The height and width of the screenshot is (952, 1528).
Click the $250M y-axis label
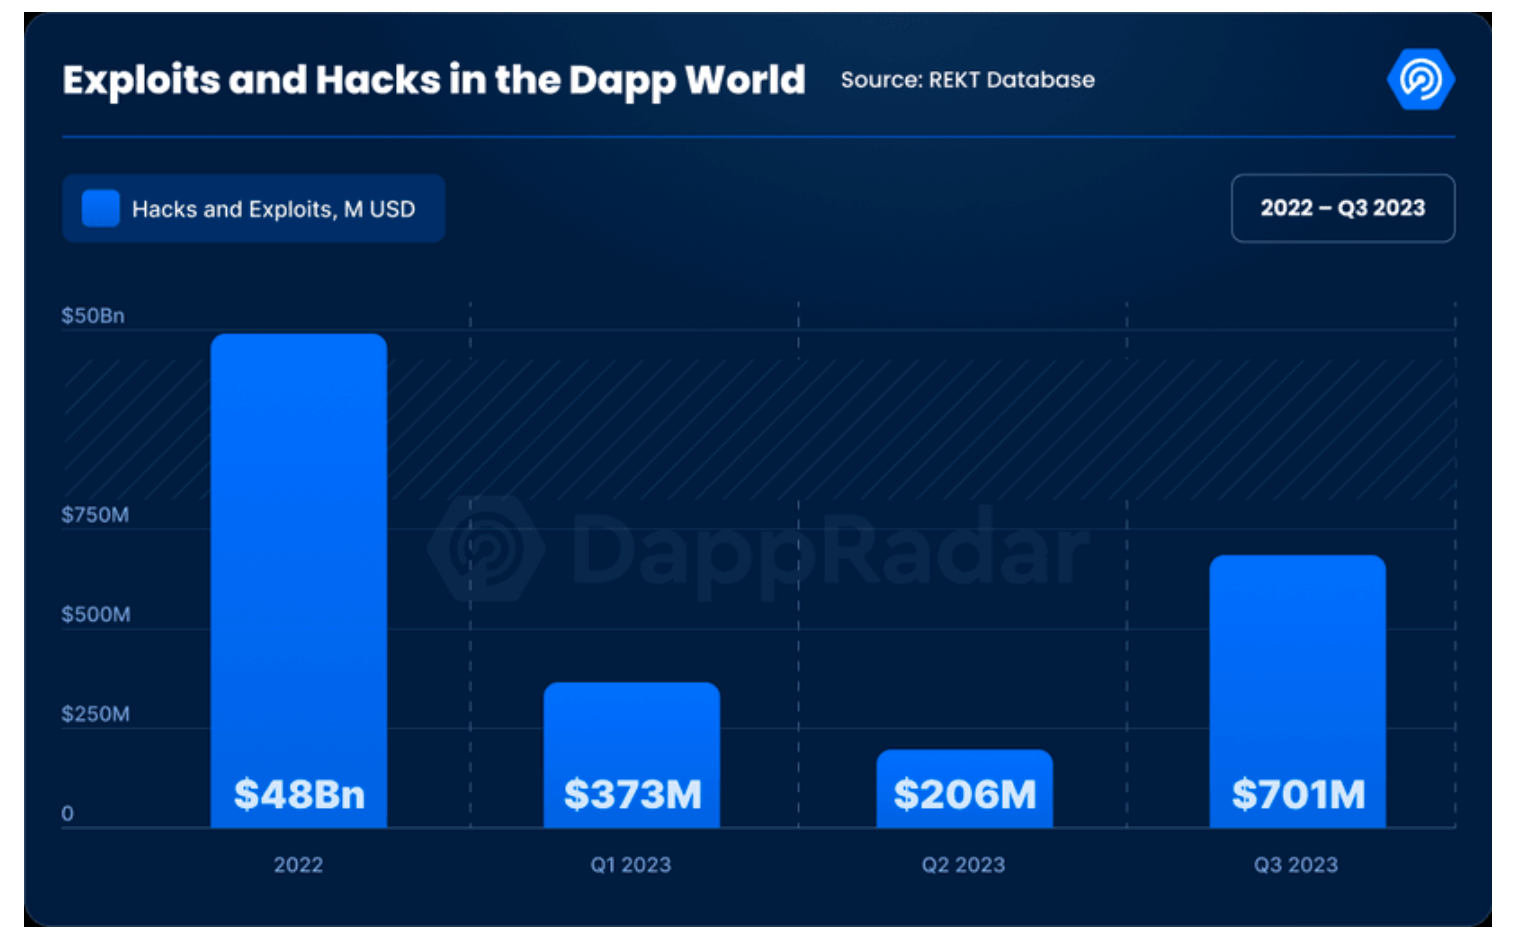click(x=96, y=714)
